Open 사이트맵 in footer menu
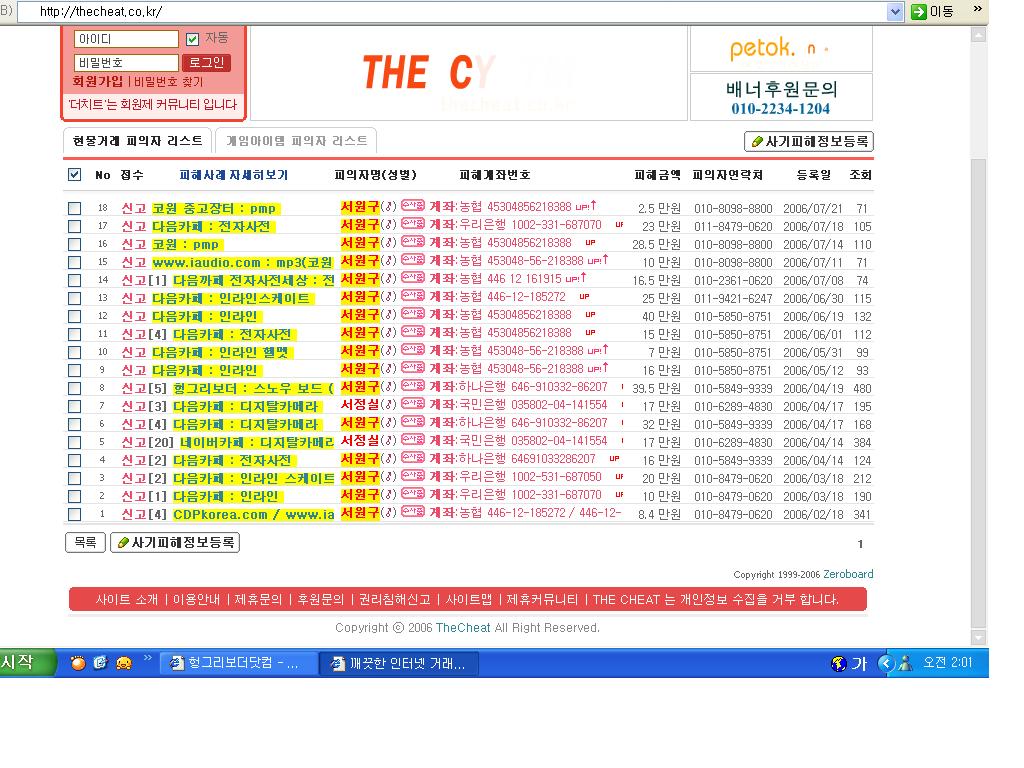The image size is (1024, 768). pyautogui.click(x=469, y=600)
